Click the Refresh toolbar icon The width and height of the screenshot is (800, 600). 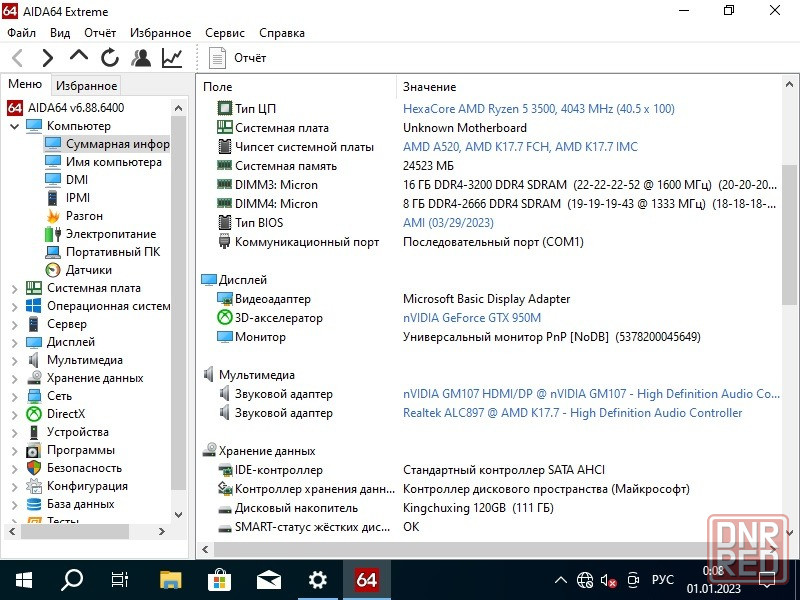[x=110, y=58]
